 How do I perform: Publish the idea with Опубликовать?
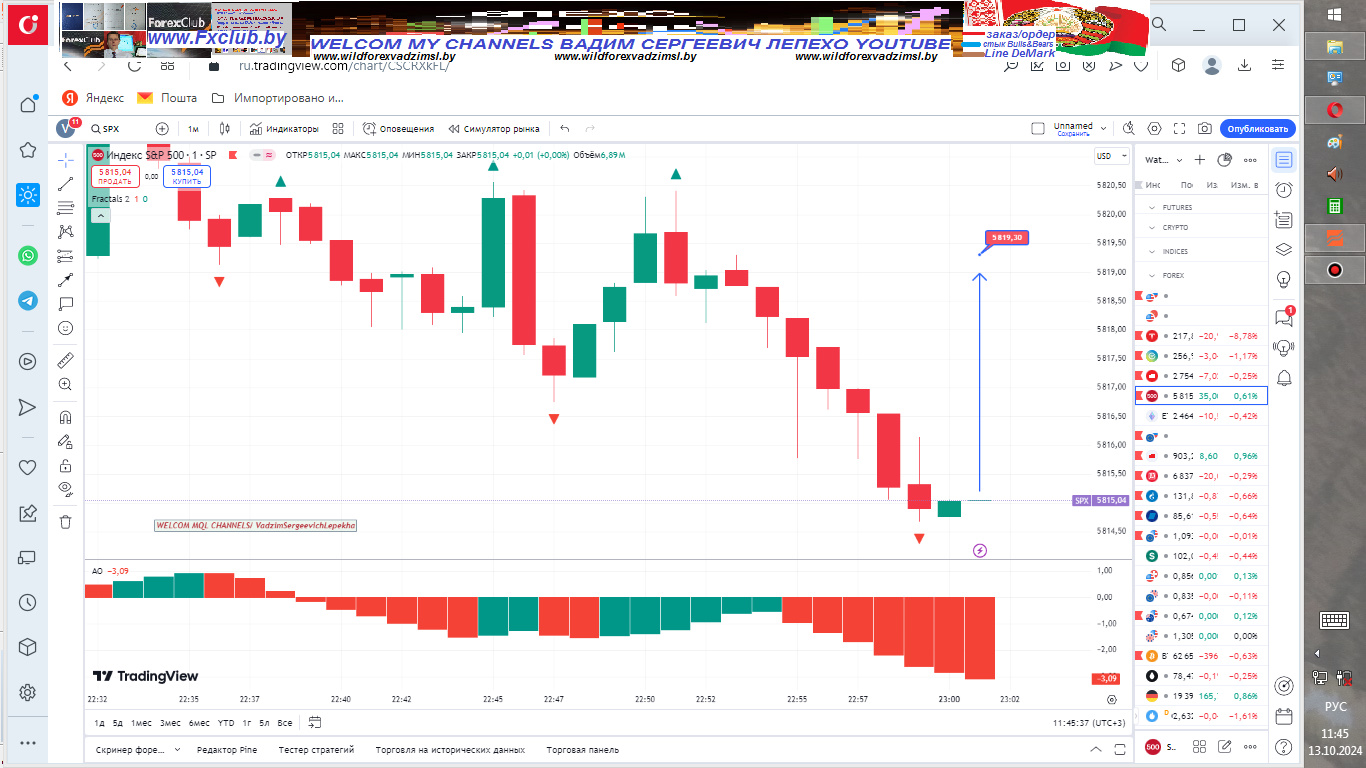1258,129
